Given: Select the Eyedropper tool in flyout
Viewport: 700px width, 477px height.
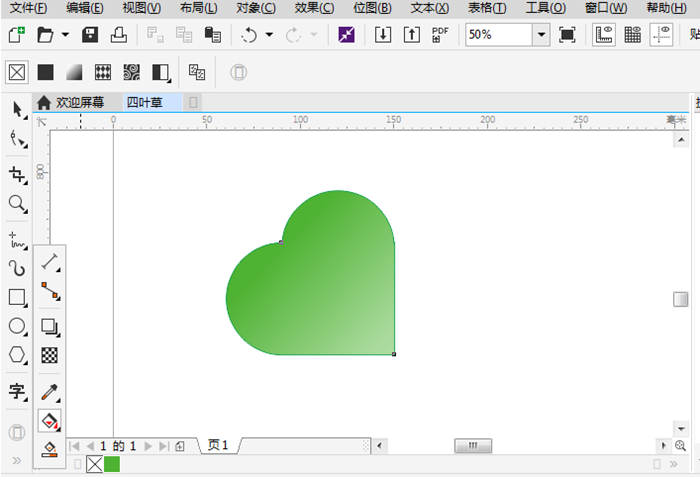Looking at the screenshot, I should 49,391.
